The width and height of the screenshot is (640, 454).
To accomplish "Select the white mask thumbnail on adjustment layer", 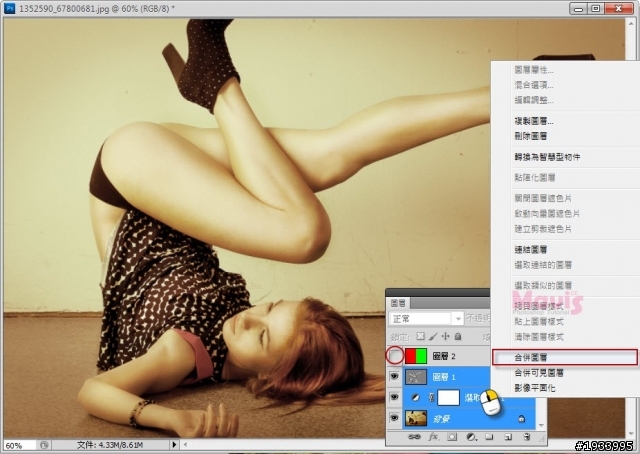I will click(449, 397).
